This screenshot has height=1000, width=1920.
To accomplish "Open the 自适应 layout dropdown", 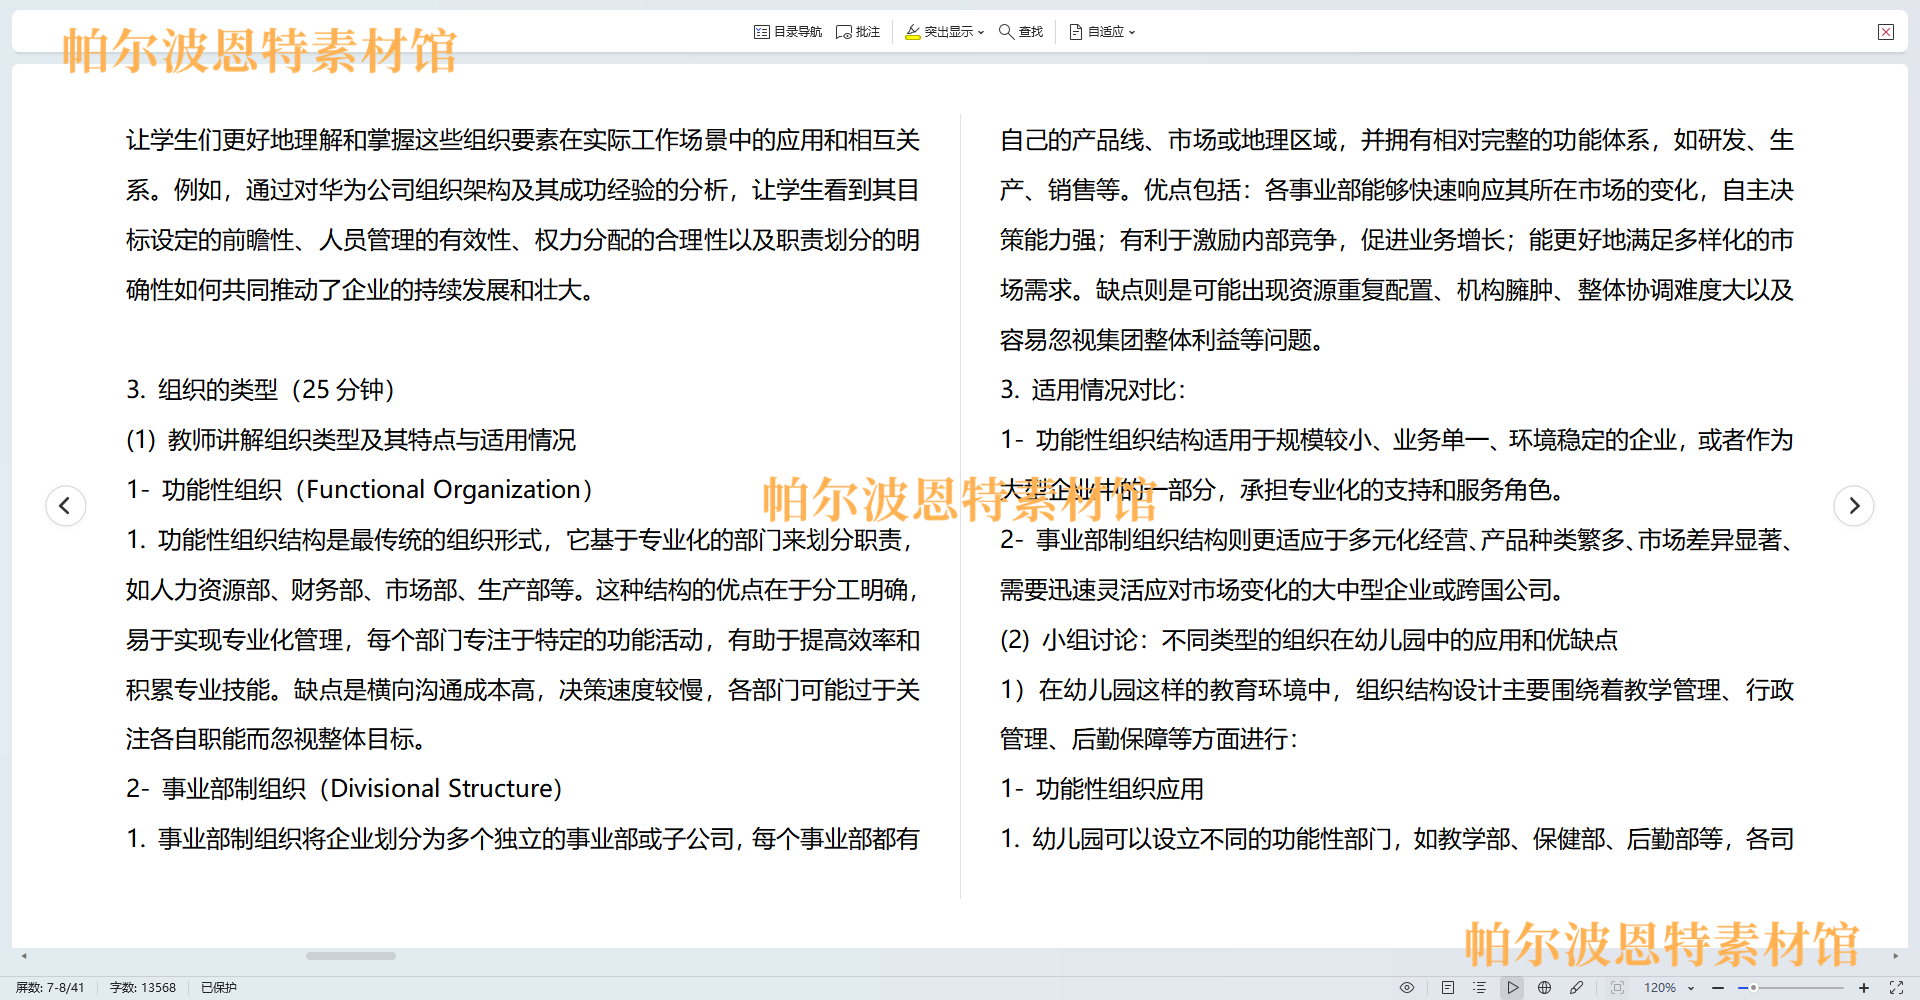I will tap(1102, 32).
